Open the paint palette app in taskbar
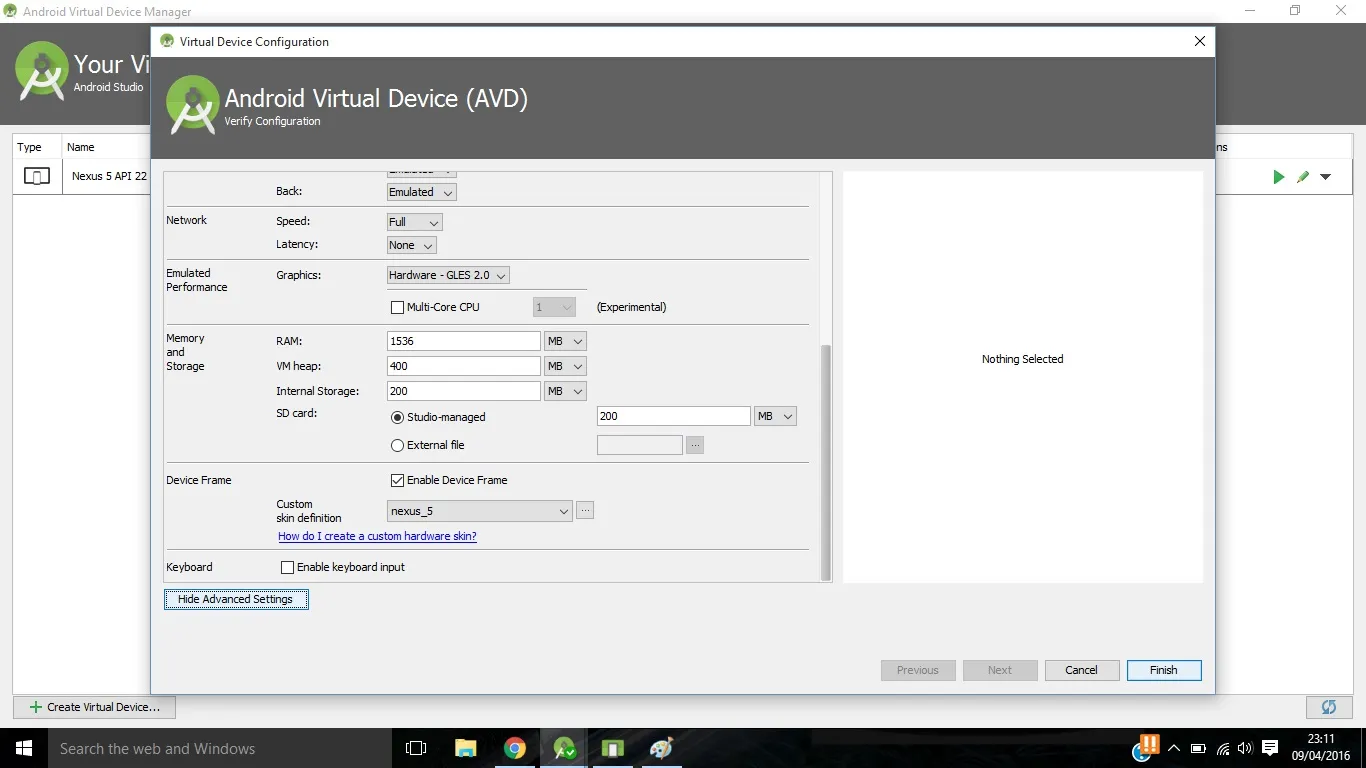Screen dimensions: 1366x768 (661, 748)
